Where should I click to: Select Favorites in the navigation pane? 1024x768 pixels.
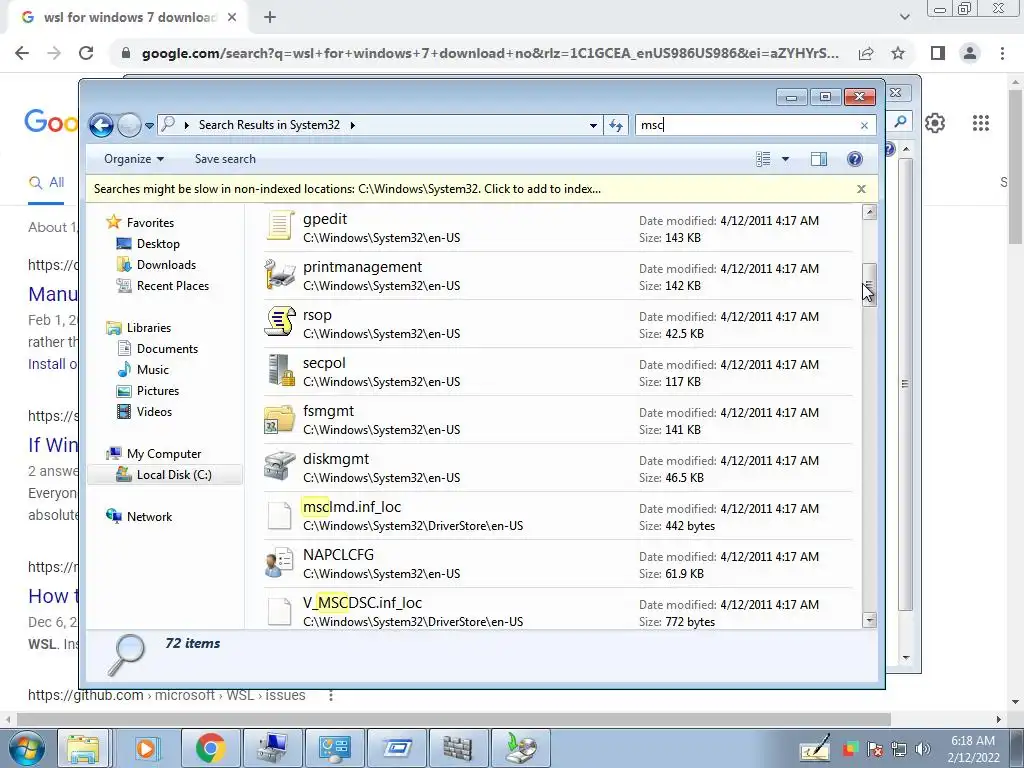pos(150,223)
